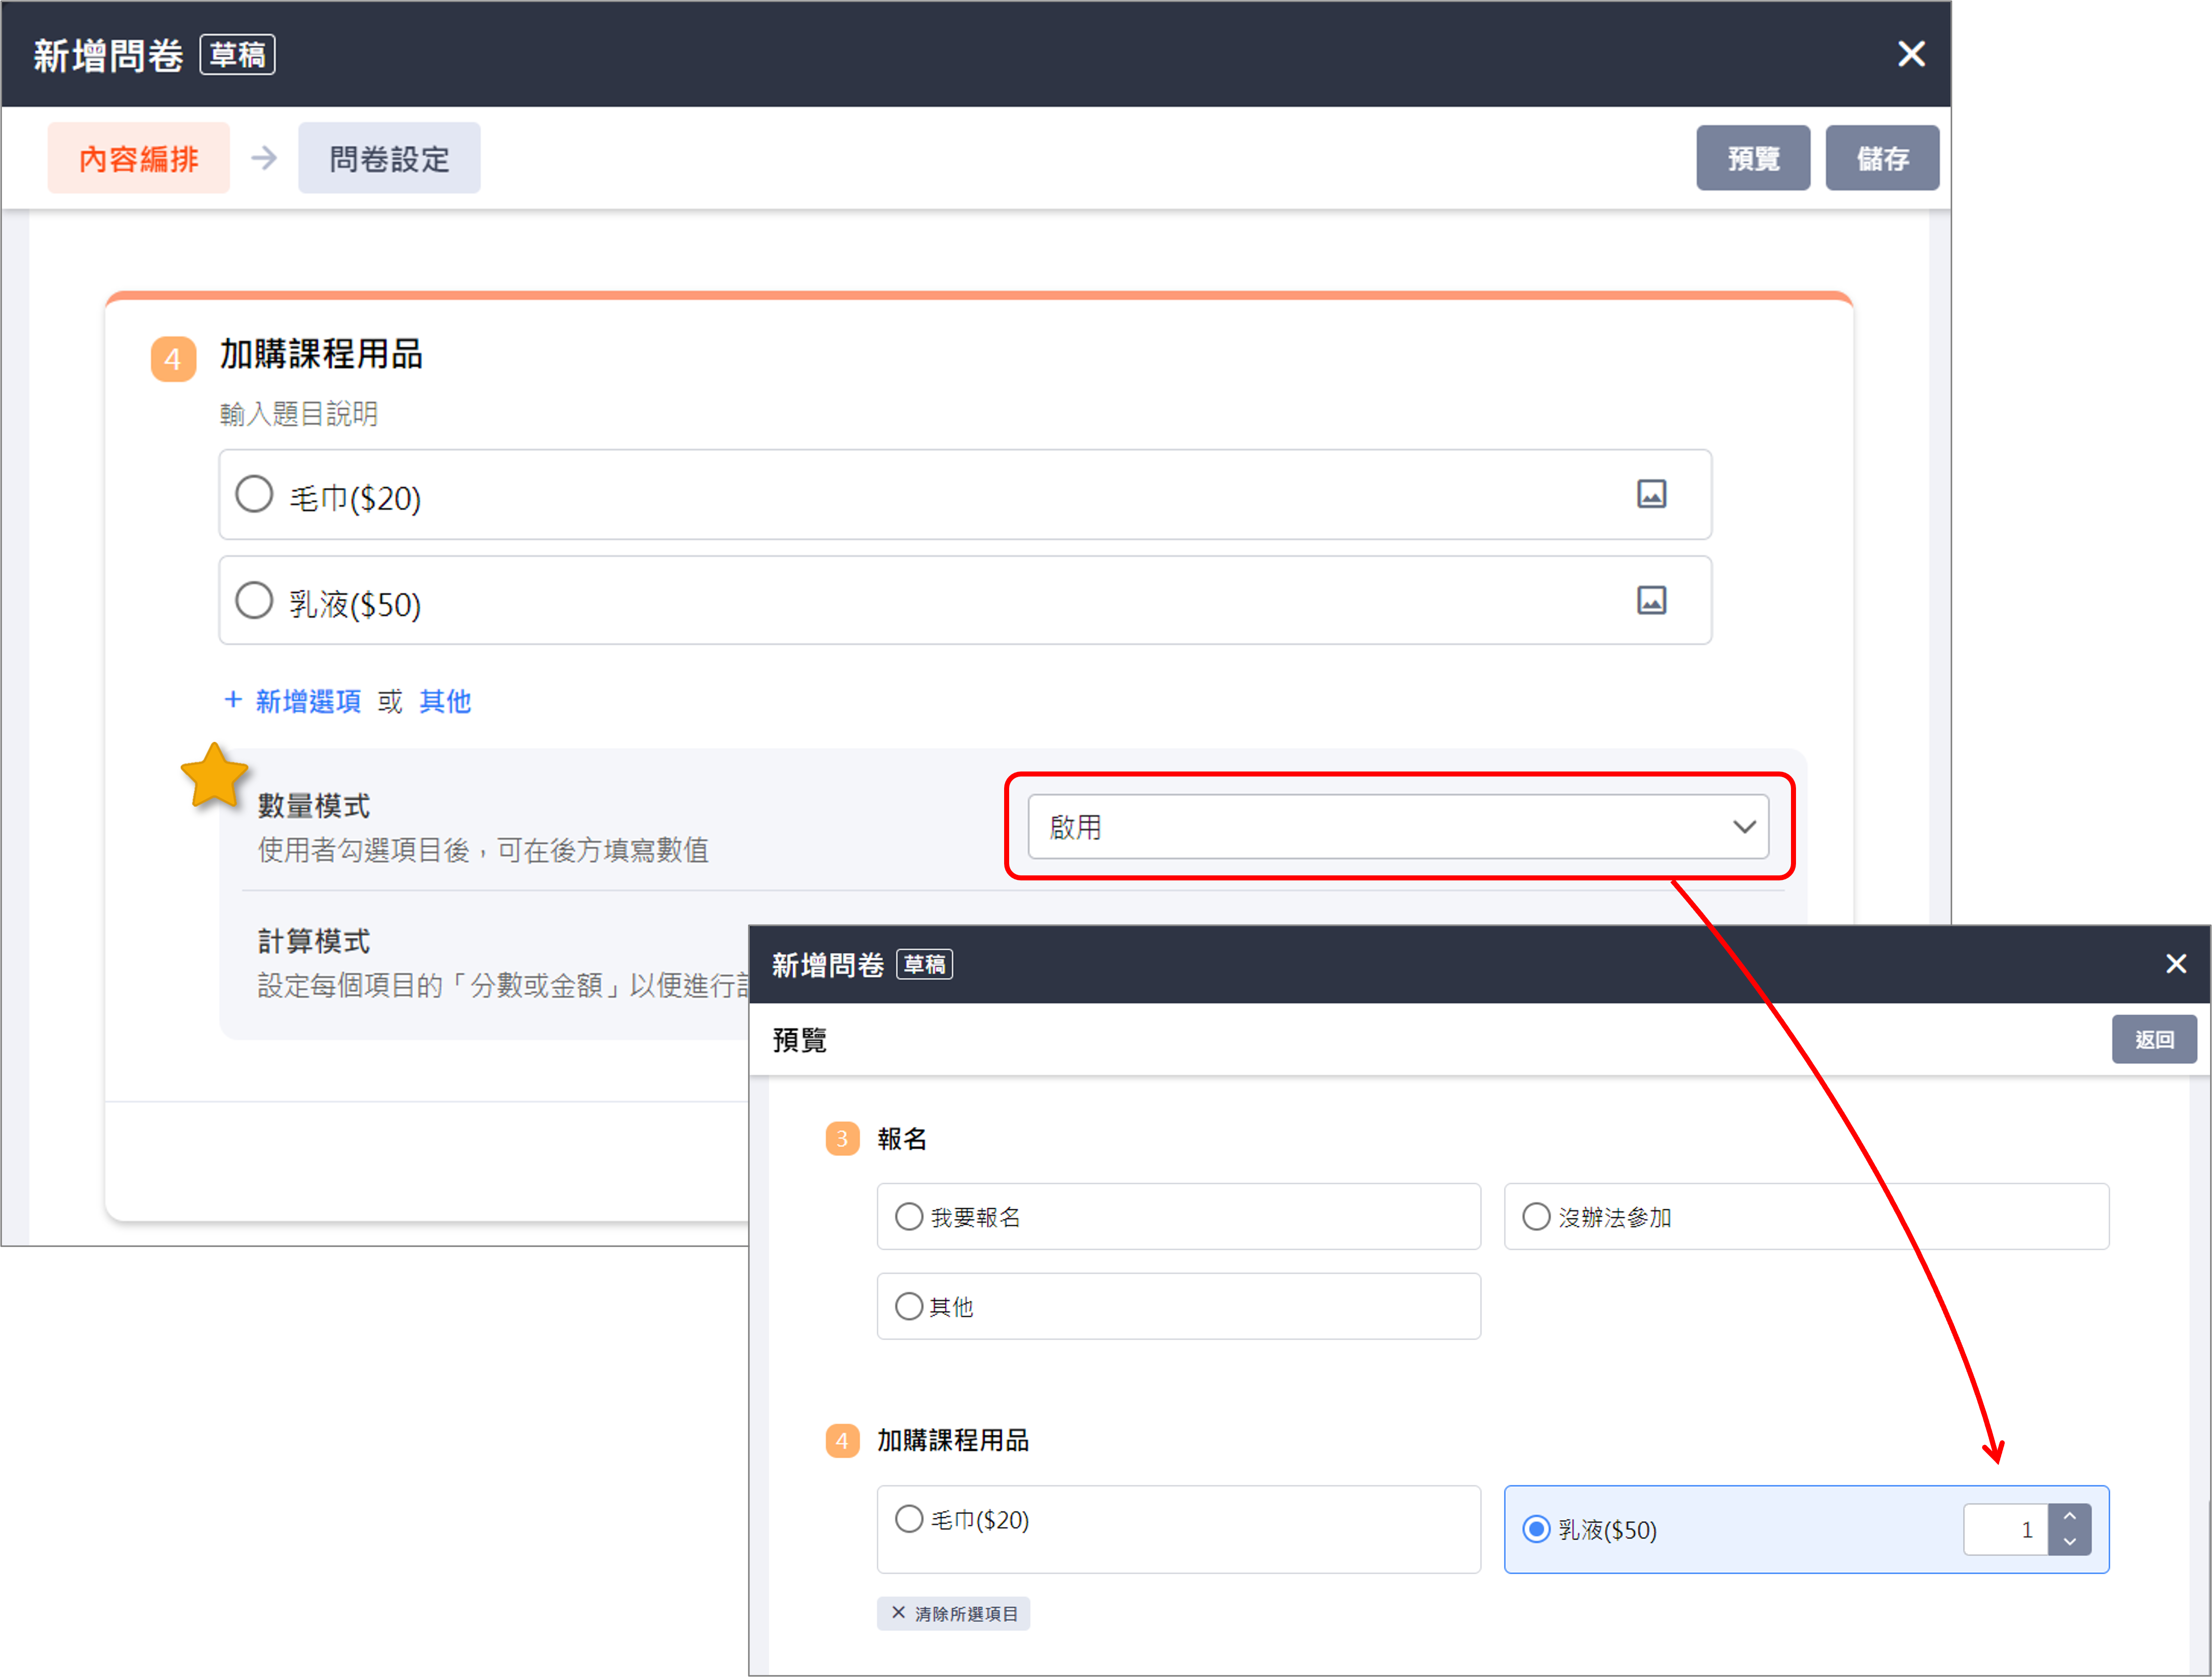Click the 預覽 button
The height and width of the screenshot is (1677, 2212).
(x=1753, y=158)
